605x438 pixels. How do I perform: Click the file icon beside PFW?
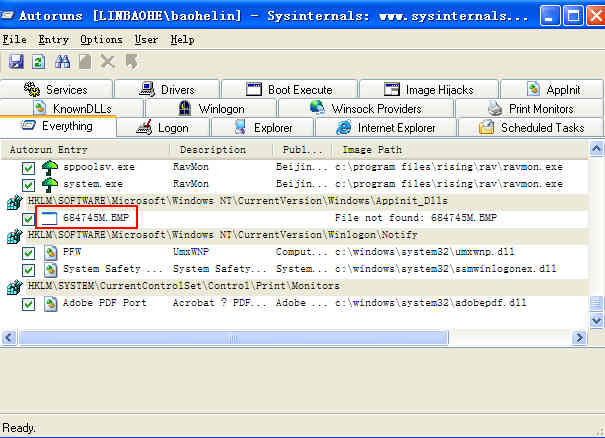pos(50,253)
